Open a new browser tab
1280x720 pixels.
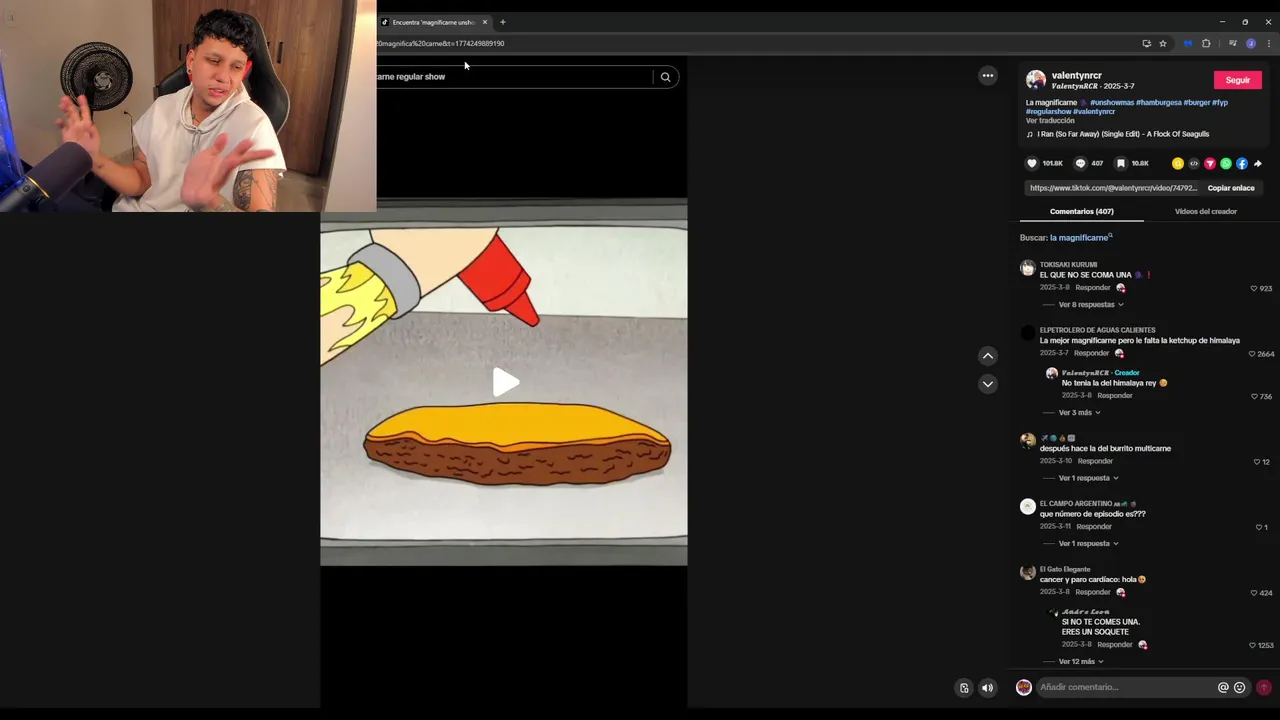[x=503, y=22]
